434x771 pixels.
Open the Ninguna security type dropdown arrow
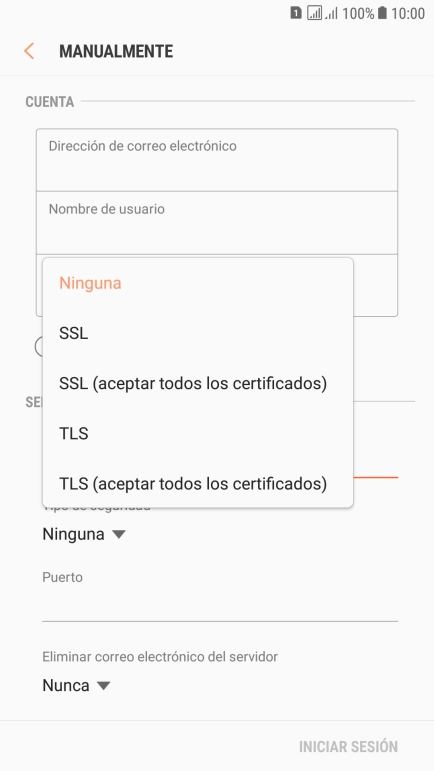(119, 534)
